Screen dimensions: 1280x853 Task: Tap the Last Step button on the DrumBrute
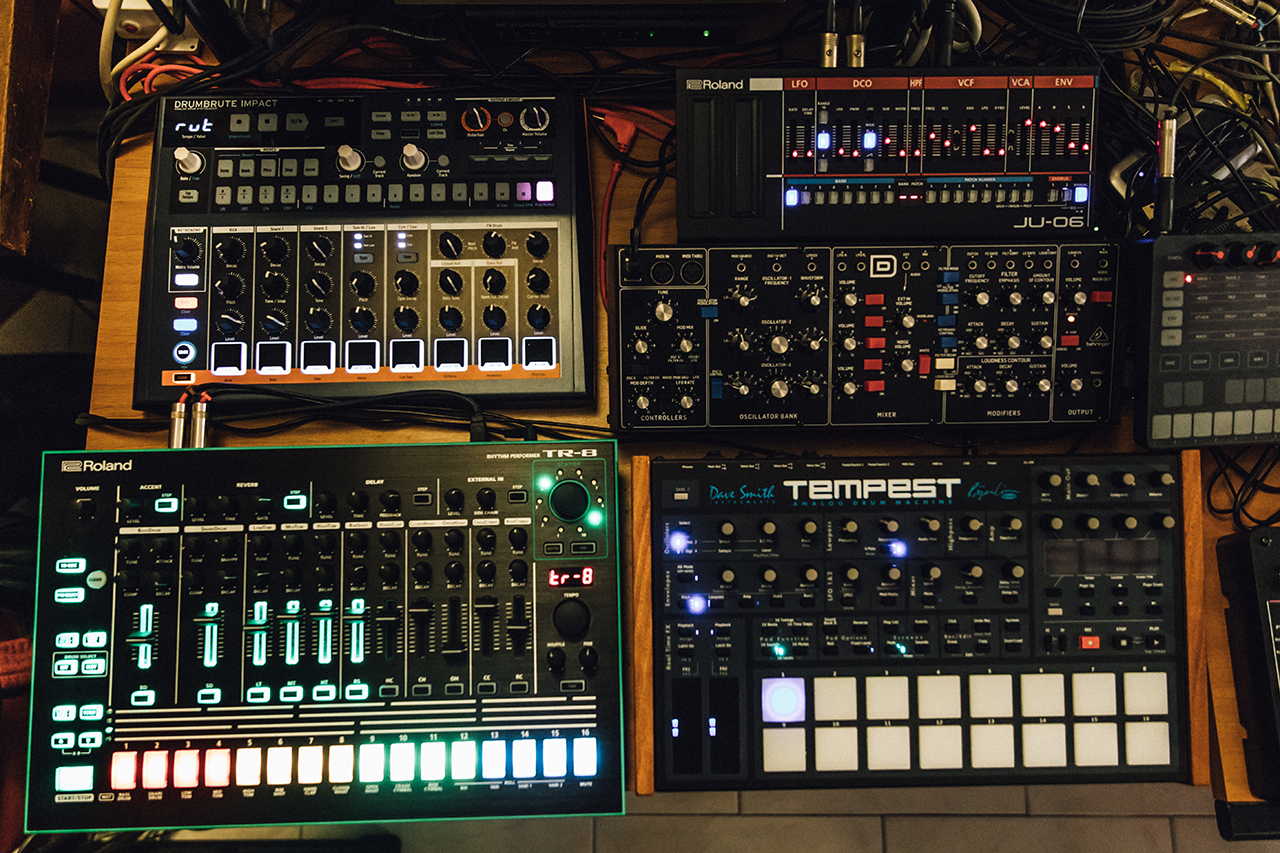[x=436, y=134]
